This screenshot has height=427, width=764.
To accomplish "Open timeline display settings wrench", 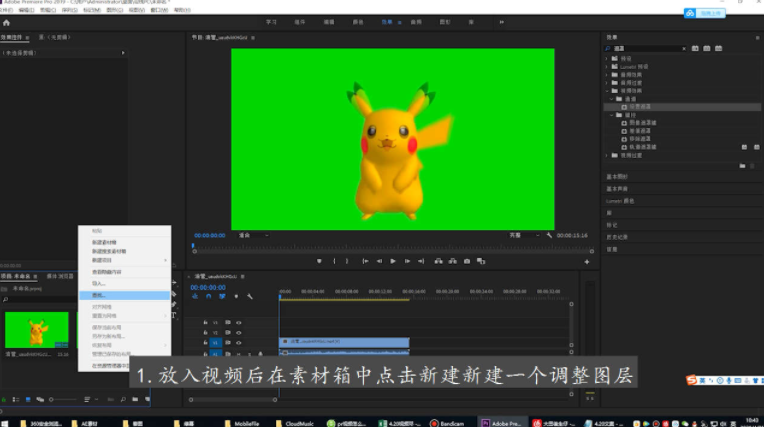I will 249,296.
